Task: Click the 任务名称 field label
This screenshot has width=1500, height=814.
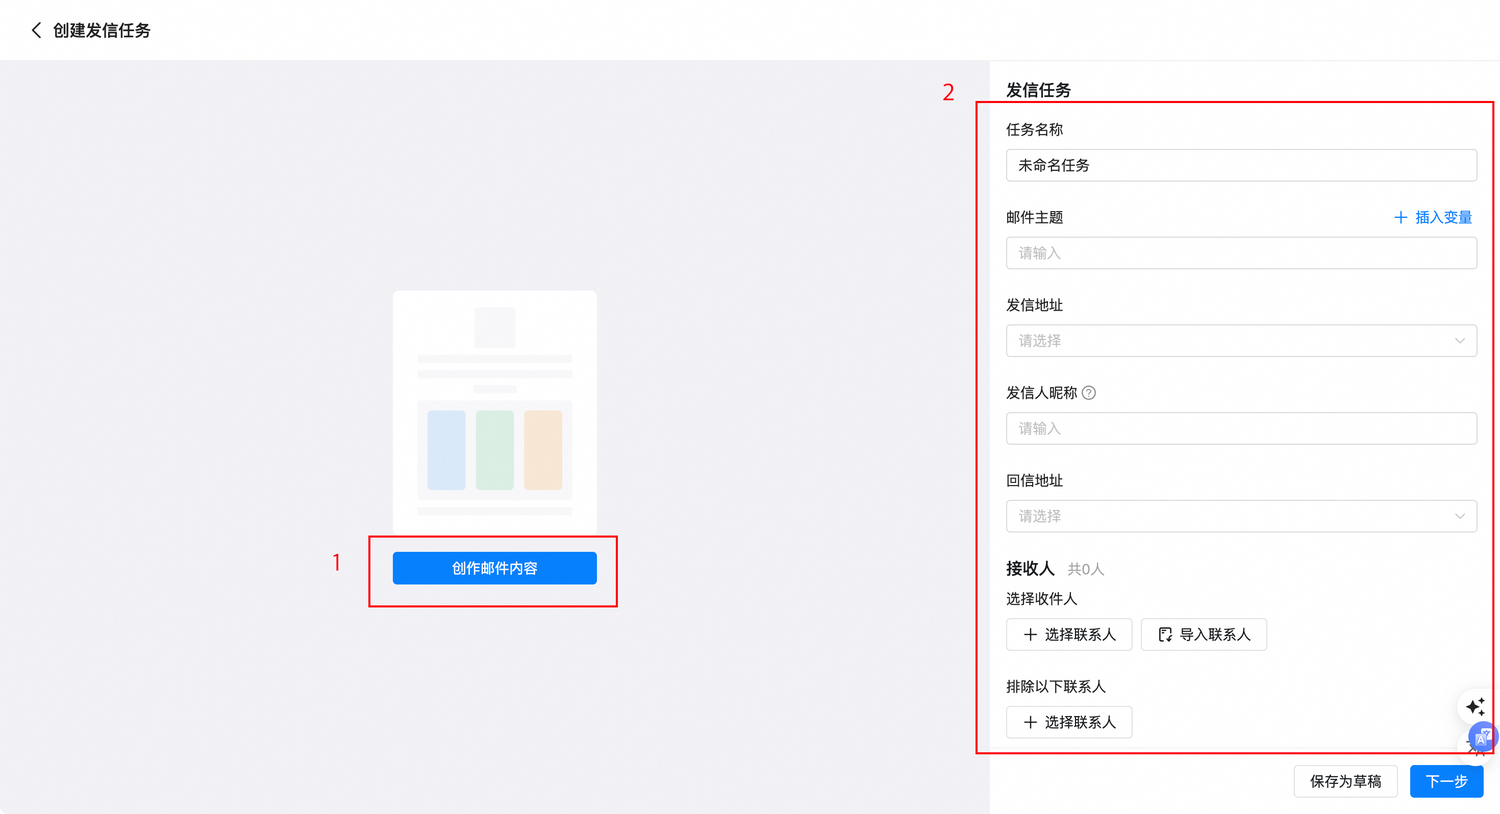Action: point(1034,130)
